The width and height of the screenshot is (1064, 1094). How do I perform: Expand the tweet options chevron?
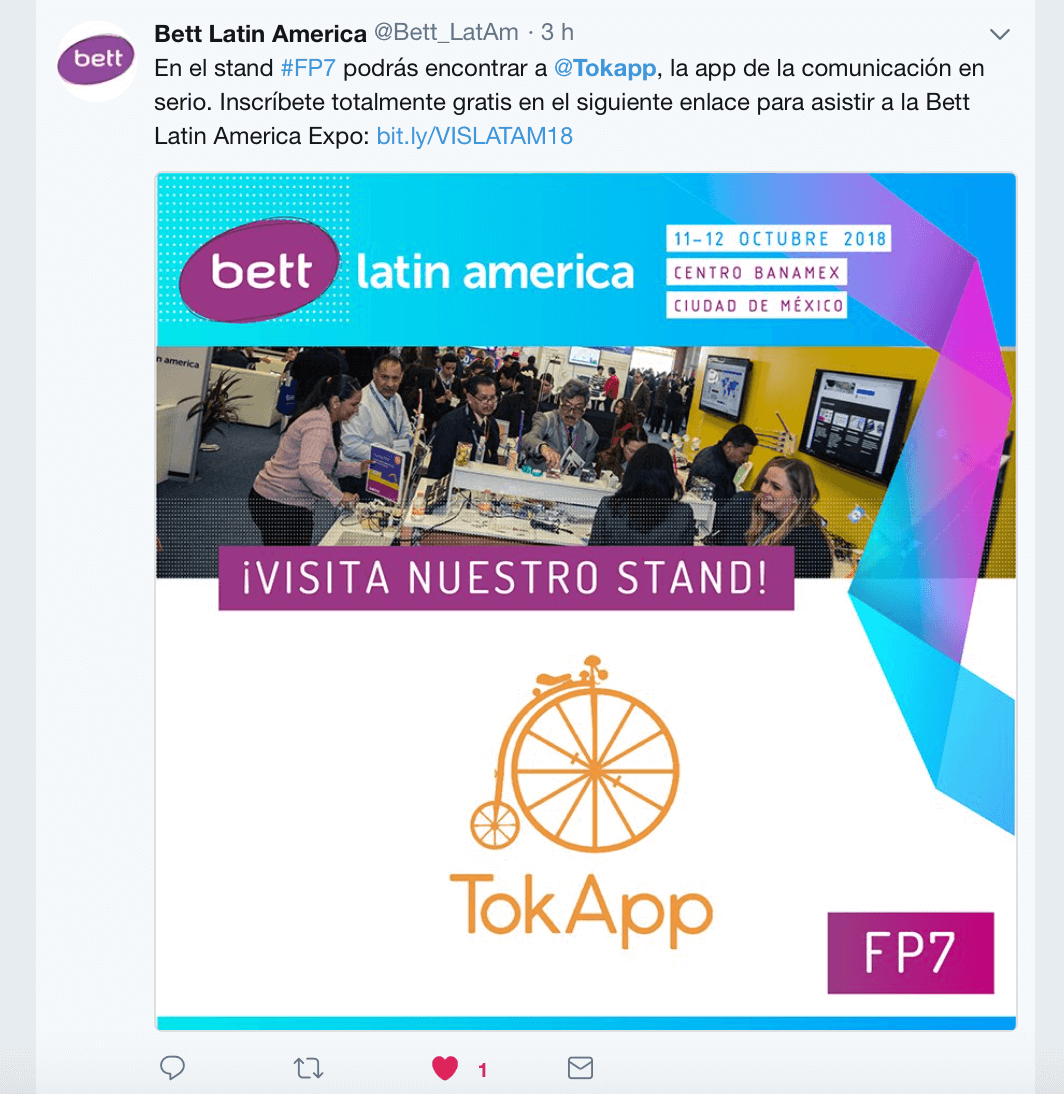pos(1000,34)
